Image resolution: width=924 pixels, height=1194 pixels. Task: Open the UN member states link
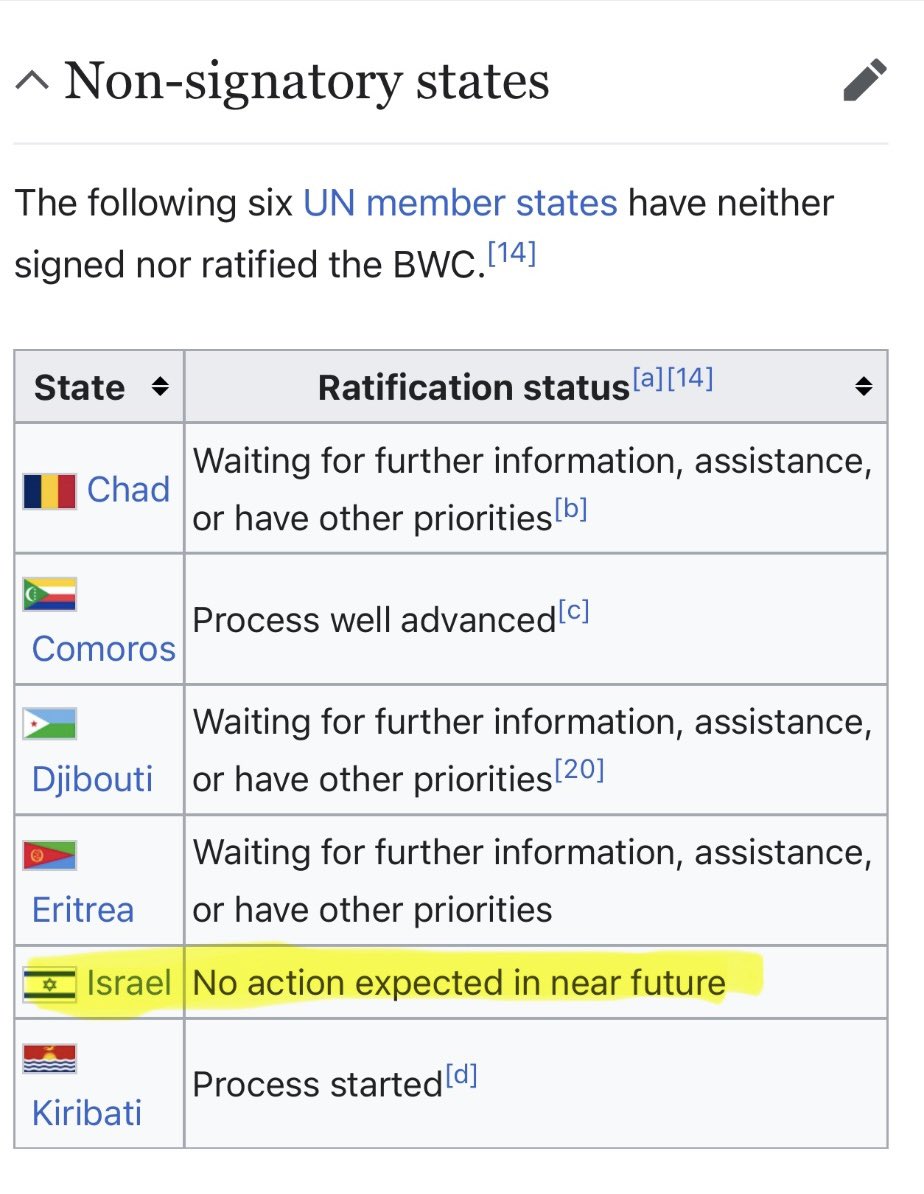tap(460, 203)
